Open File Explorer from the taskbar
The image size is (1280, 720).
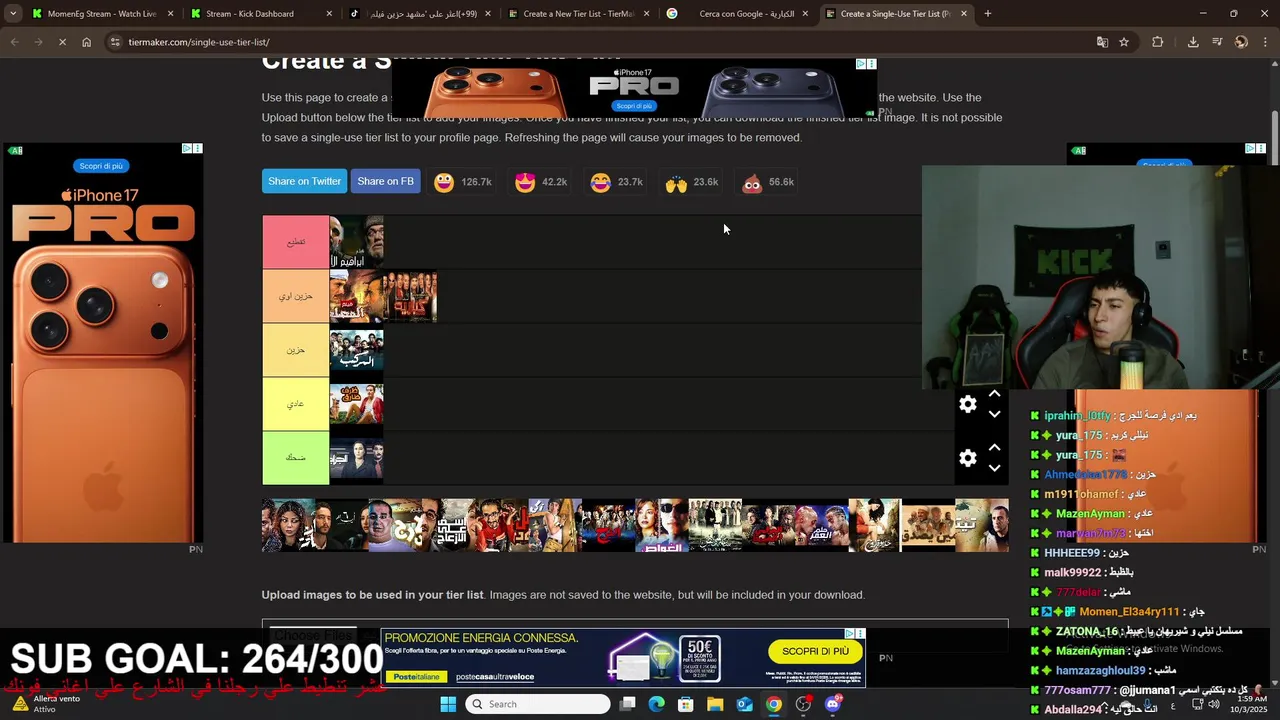point(715,704)
